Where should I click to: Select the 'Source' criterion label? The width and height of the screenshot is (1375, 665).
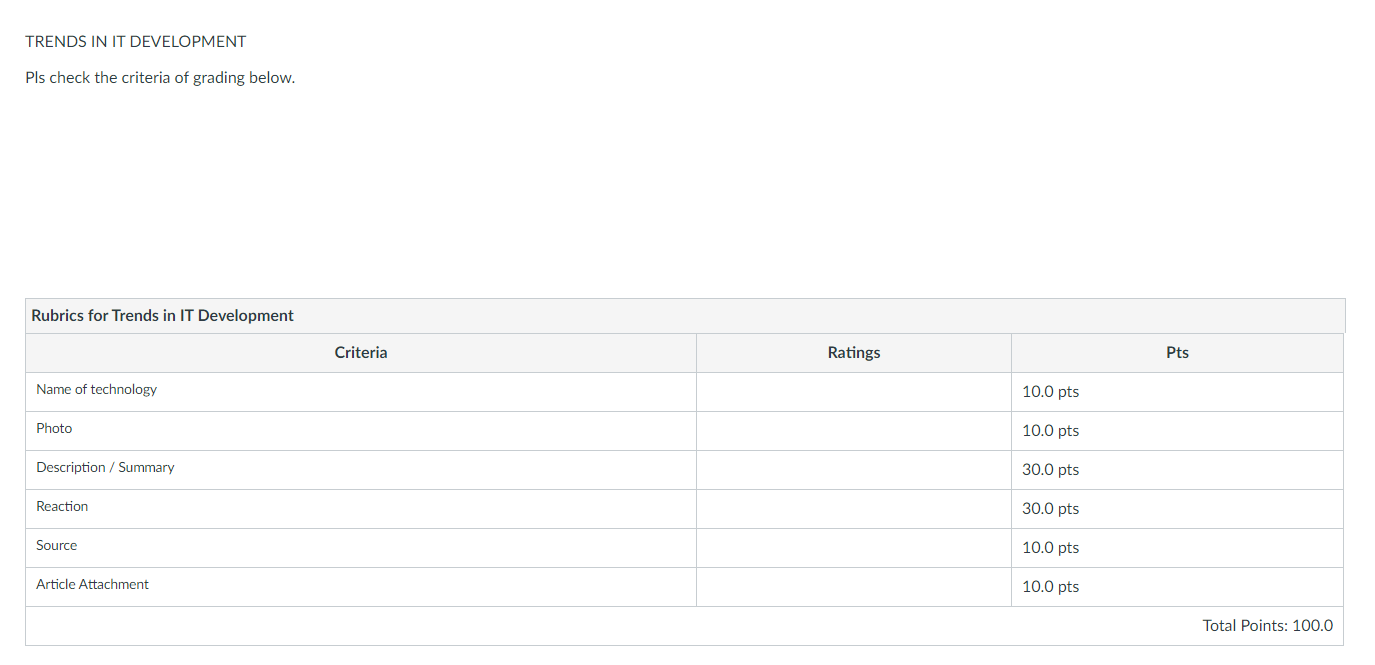(x=56, y=545)
